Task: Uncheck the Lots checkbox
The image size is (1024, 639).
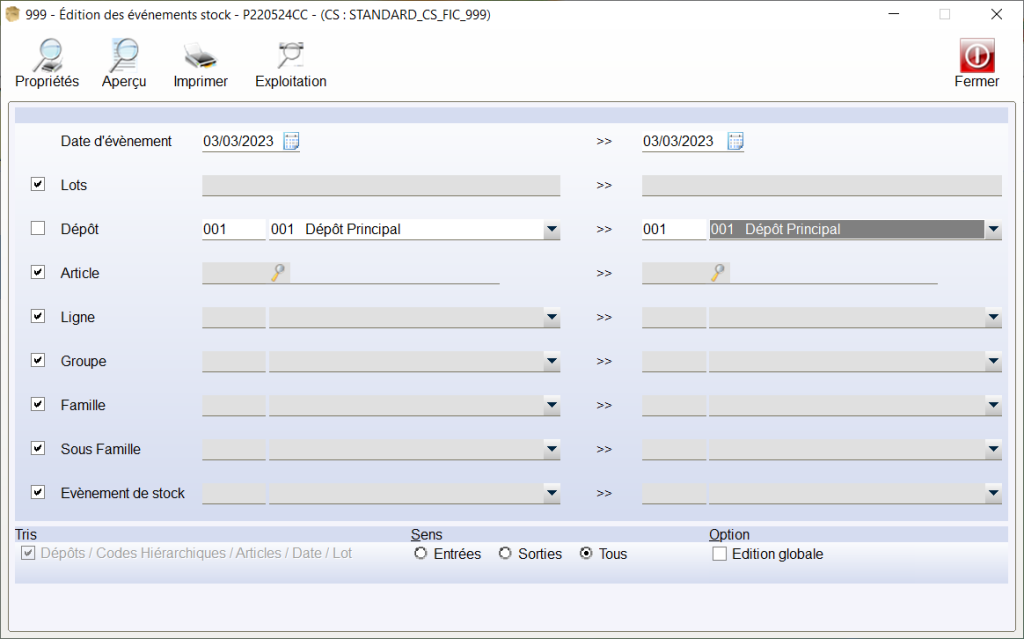Action: (38, 185)
